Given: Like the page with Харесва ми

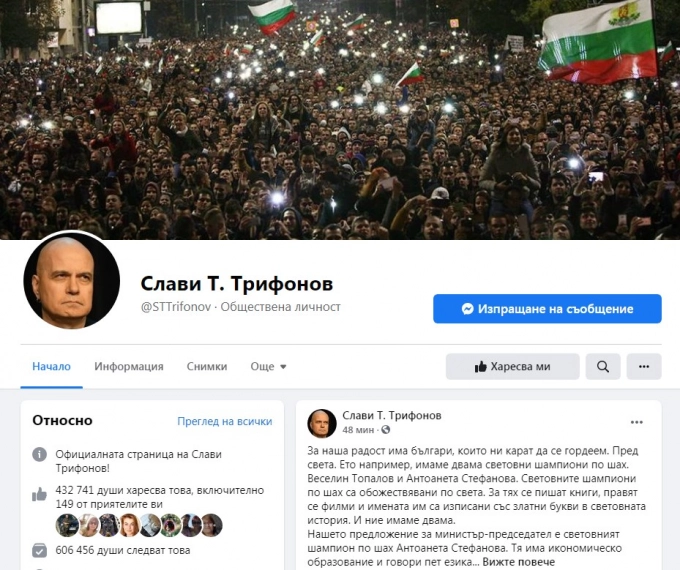Looking at the screenshot, I should (x=513, y=367).
